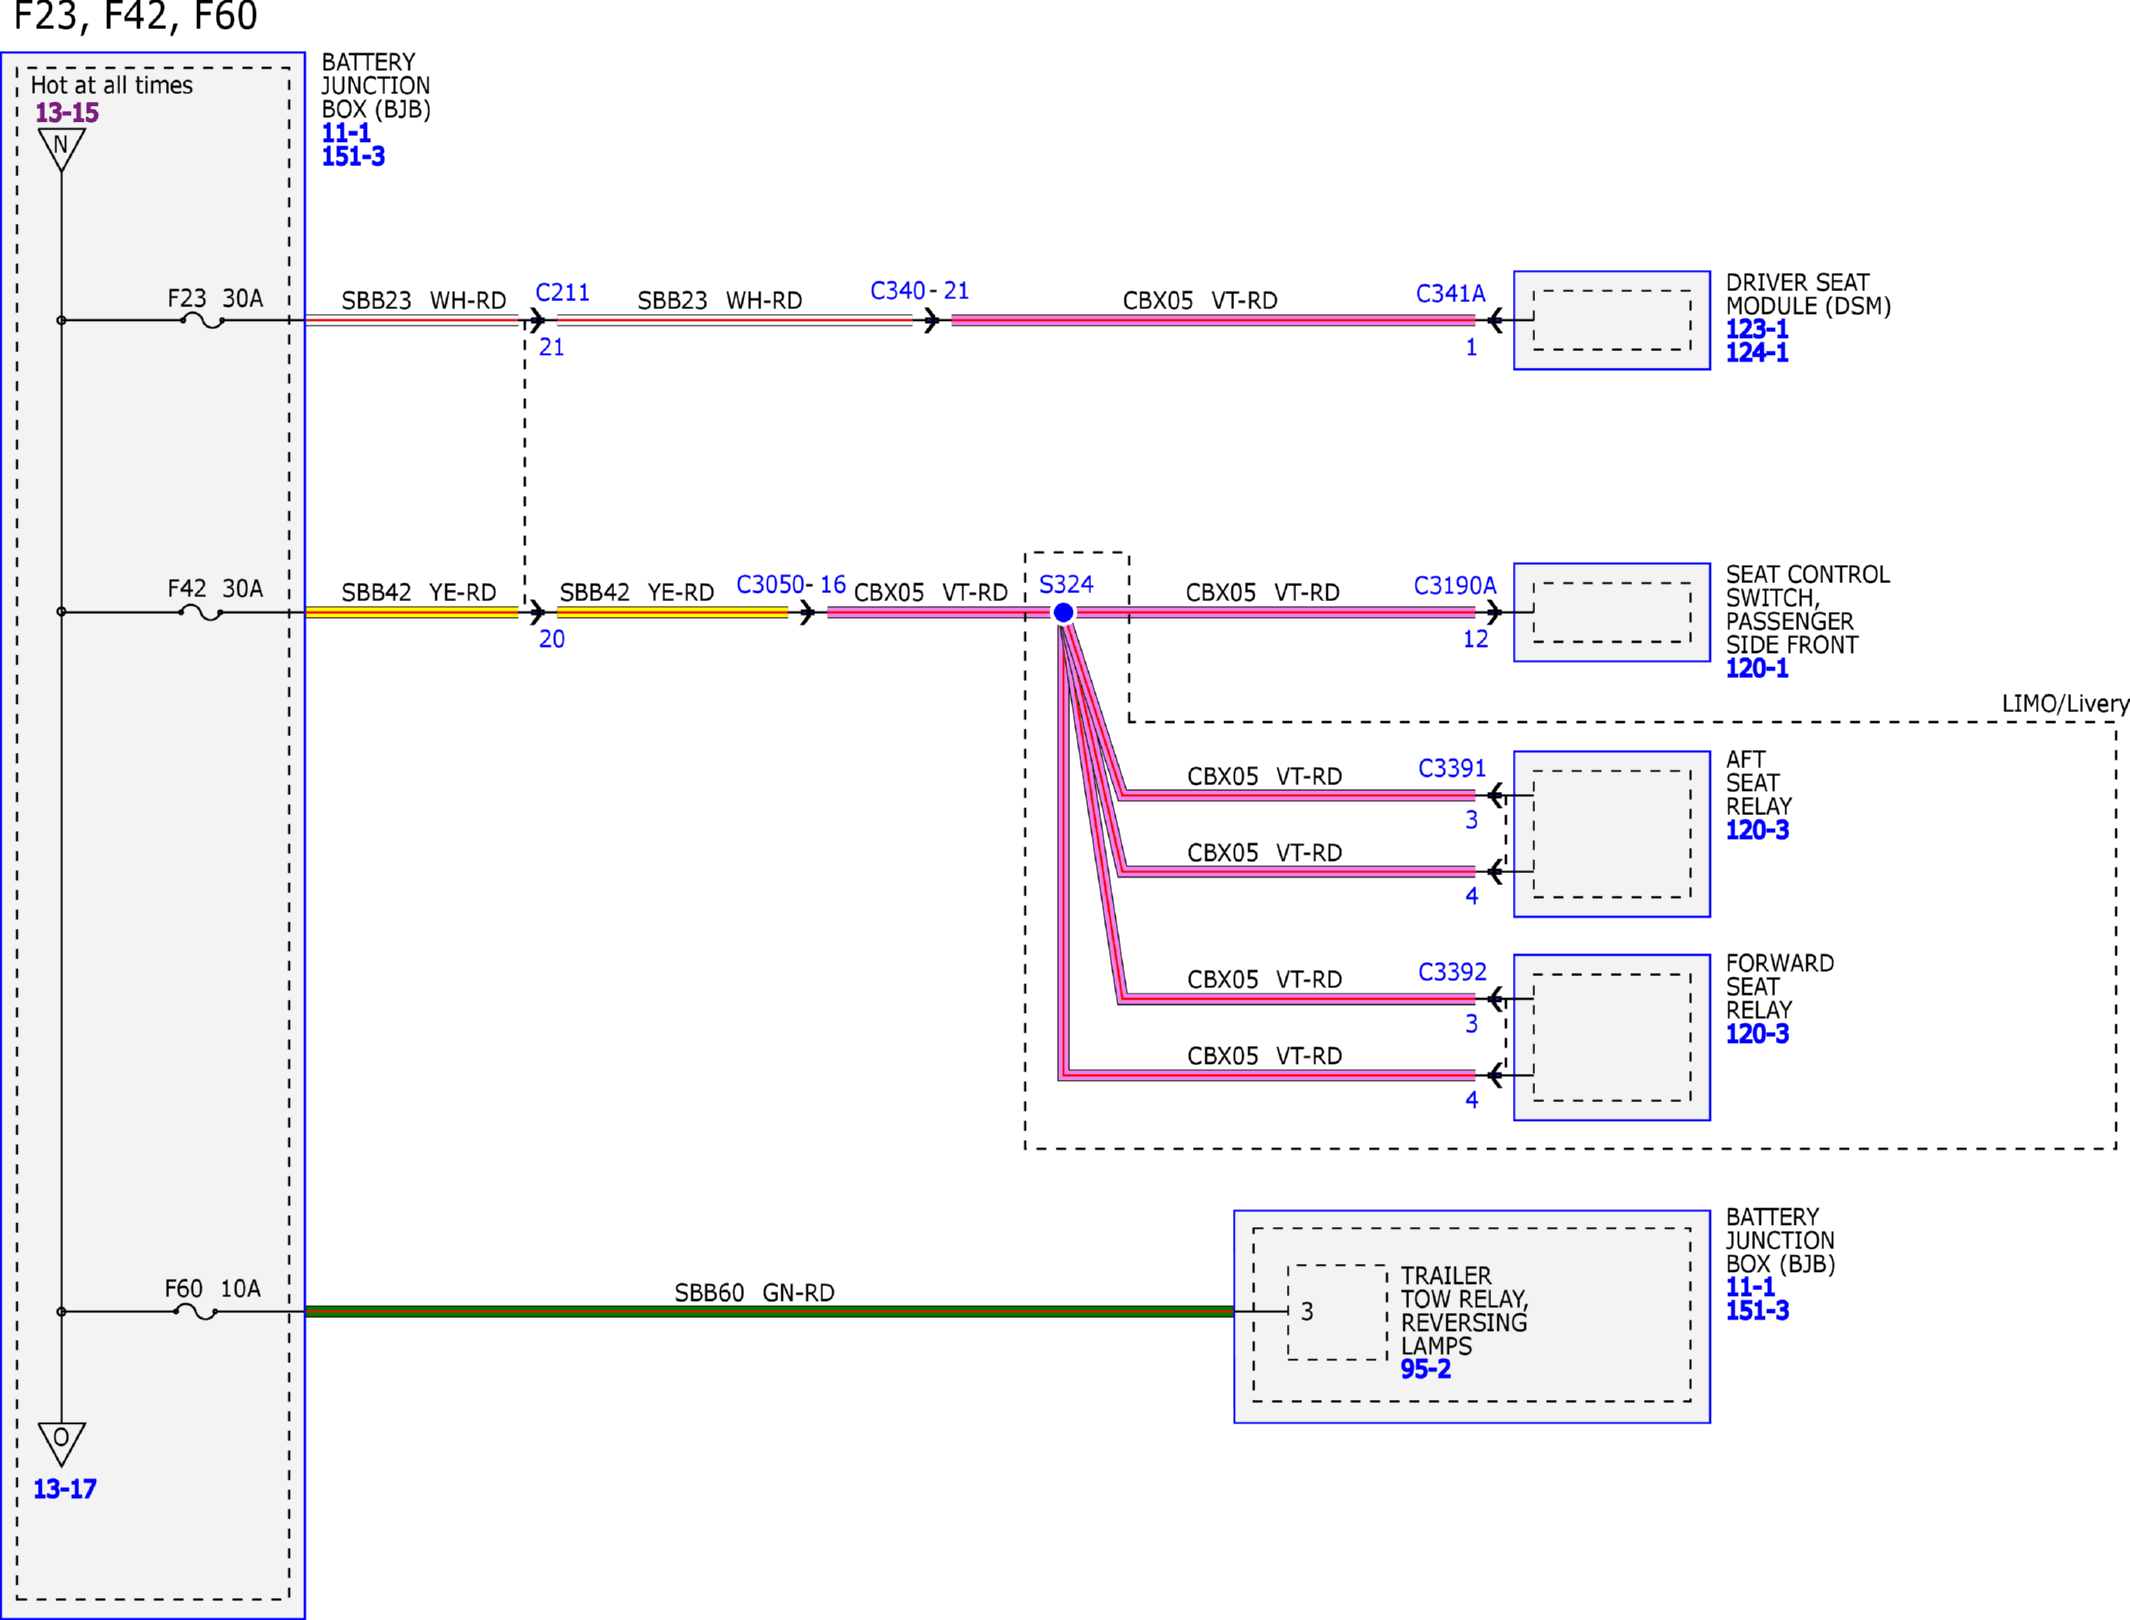Open connector C211 label
This screenshot has width=2130, height=1620.
[562, 293]
